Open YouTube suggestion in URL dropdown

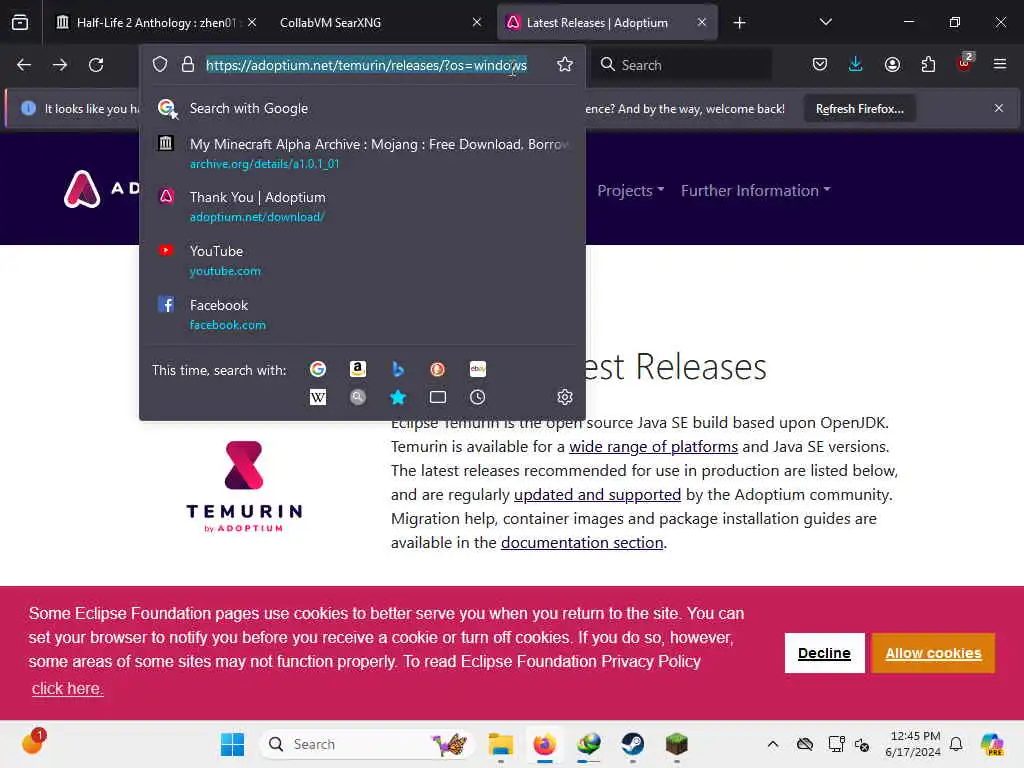[x=362, y=261]
